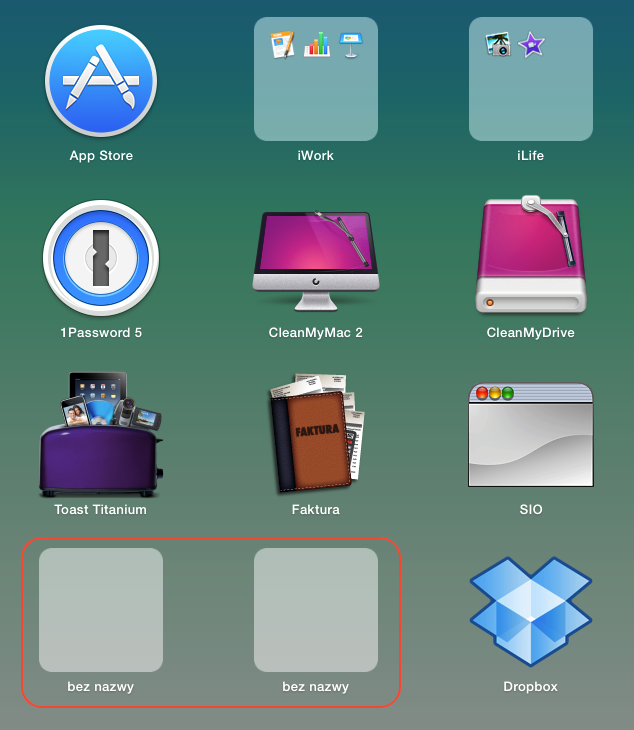The height and width of the screenshot is (730, 634).
Task: Launch the CleanMyDrive icon
Action: pyautogui.click(x=531, y=255)
